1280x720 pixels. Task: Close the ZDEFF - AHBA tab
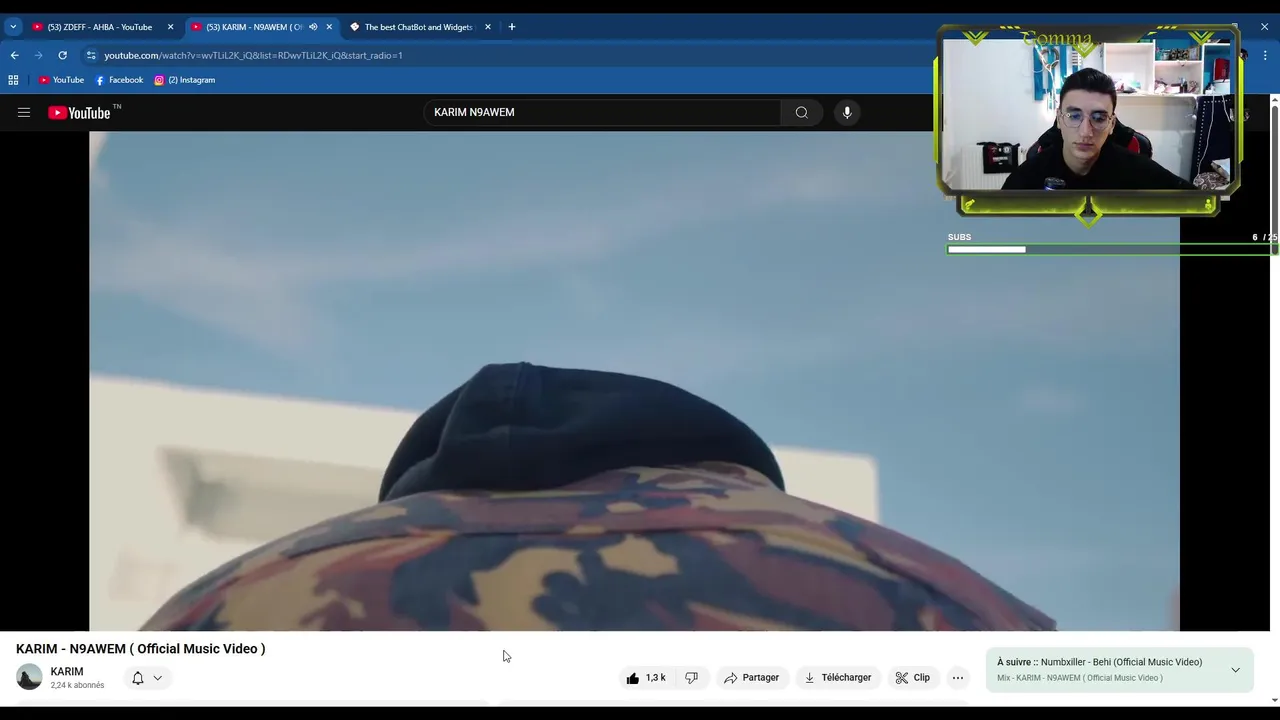tap(171, 27)
